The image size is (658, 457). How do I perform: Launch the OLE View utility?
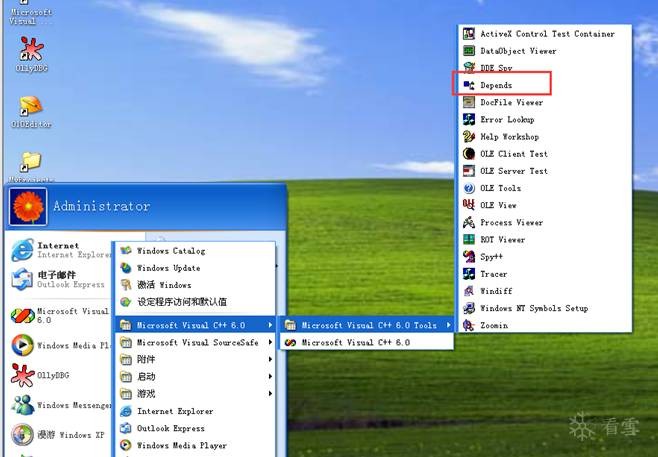498,205
